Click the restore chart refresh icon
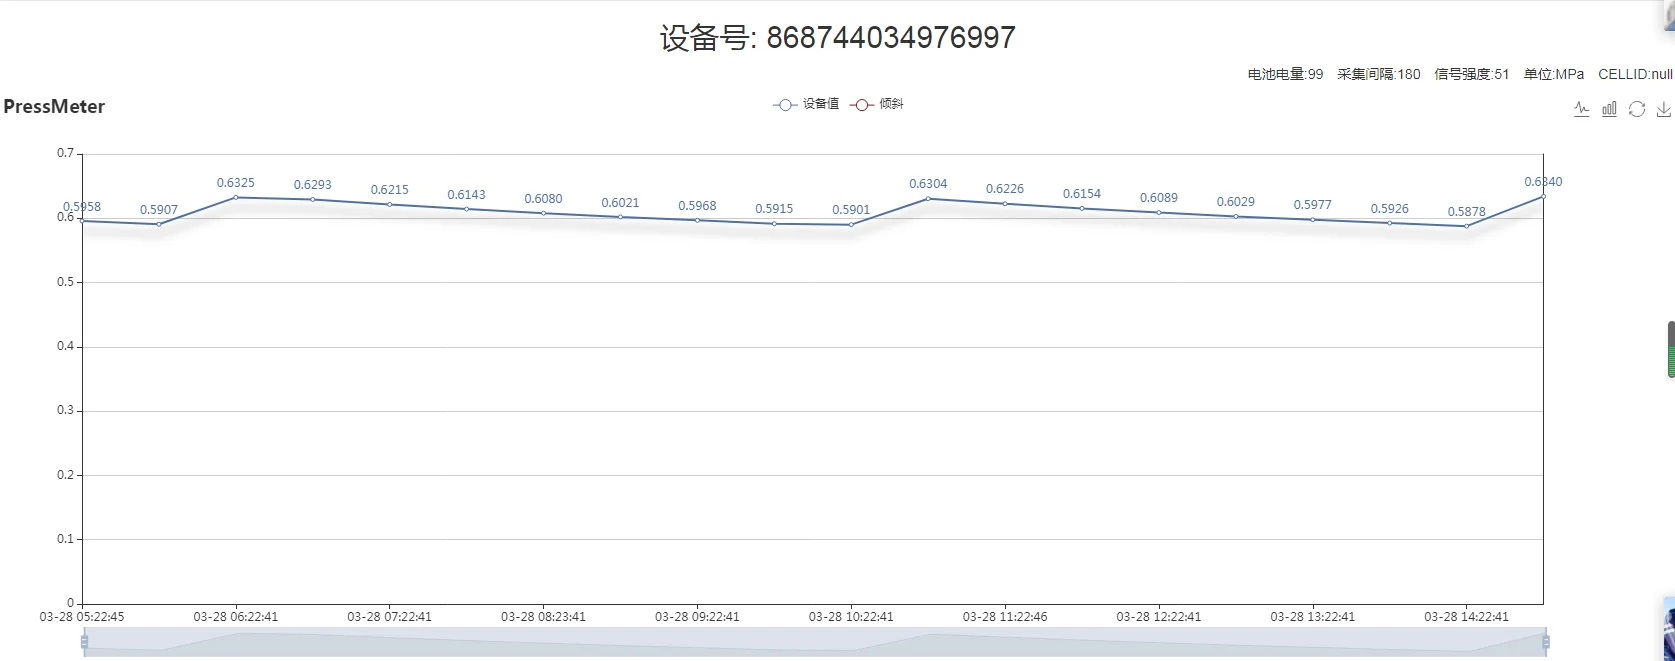 point(1637,109)
